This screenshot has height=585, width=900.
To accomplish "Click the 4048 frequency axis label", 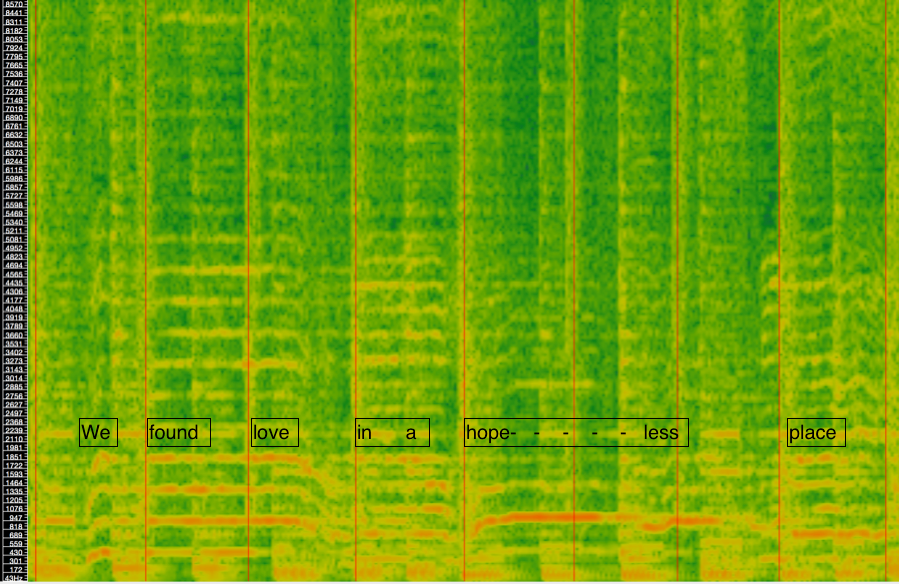I will [x=14, y=309].
